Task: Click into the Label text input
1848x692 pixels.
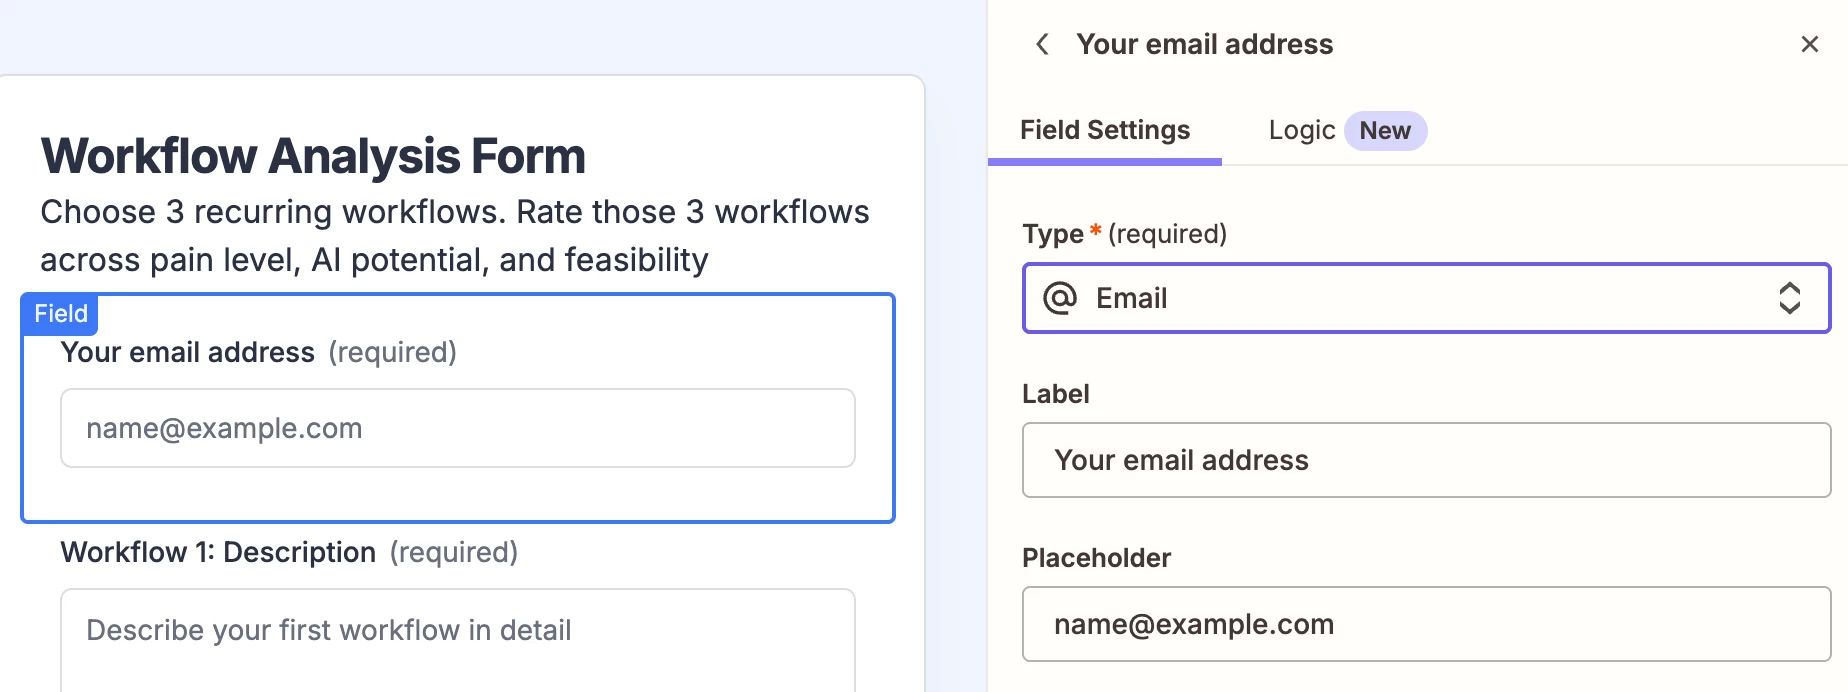Action: pyautogui.click(x=1426, y=460)
